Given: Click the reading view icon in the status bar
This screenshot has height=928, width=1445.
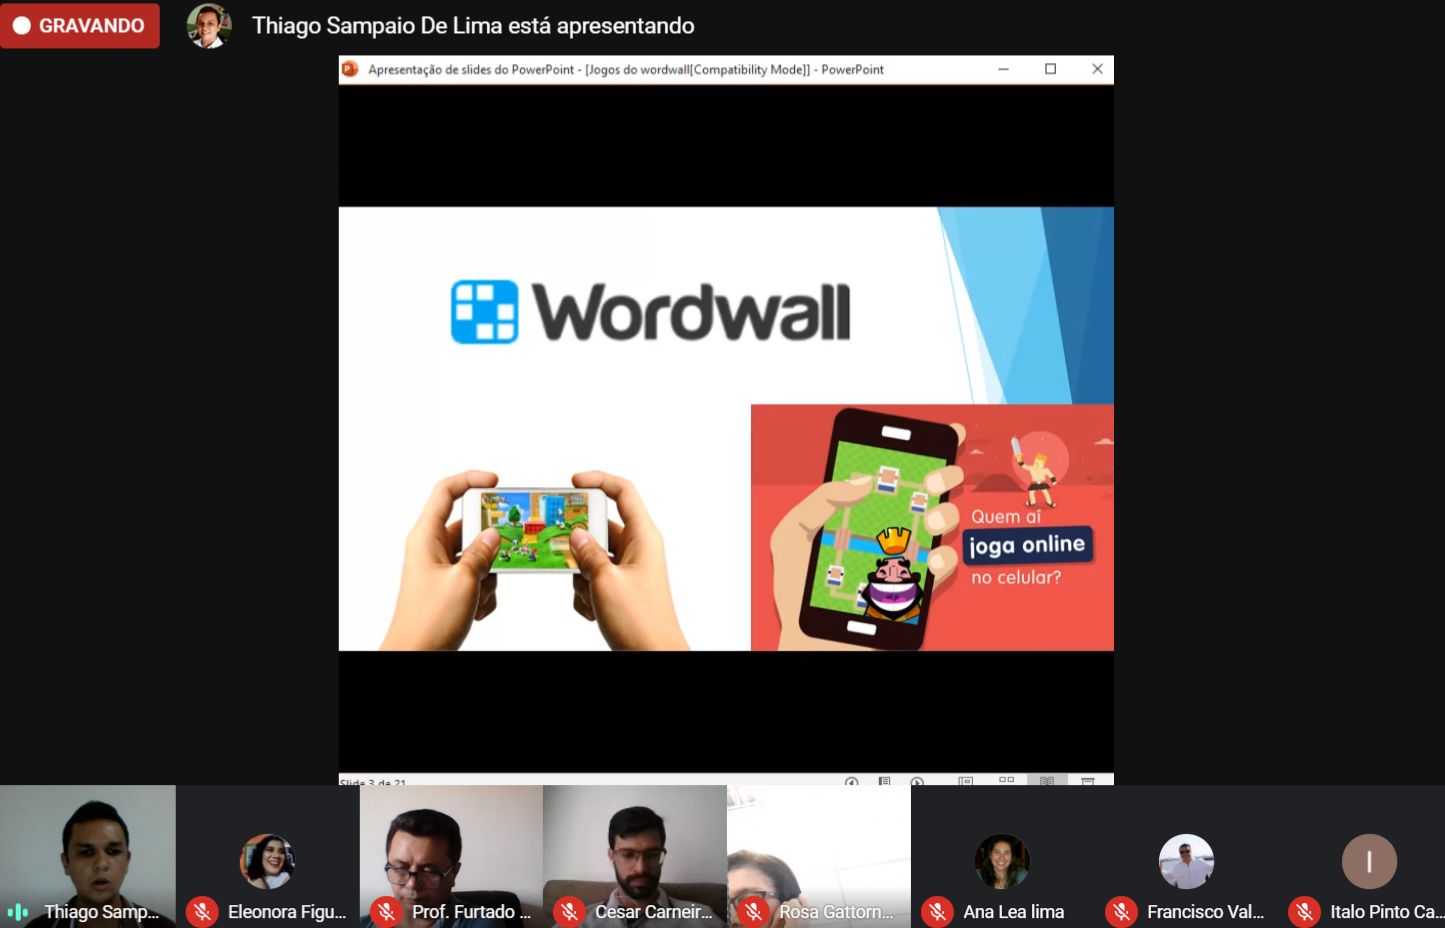Looking at the screenshot, I should point(1047,780).
